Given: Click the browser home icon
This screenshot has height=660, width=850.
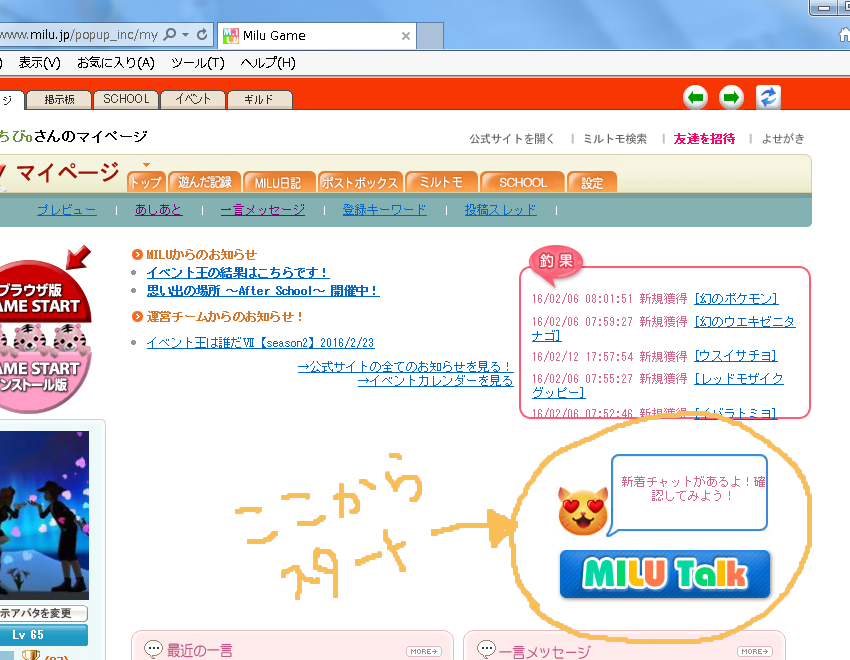Looking at the screenshot, I should coord(844,35).
